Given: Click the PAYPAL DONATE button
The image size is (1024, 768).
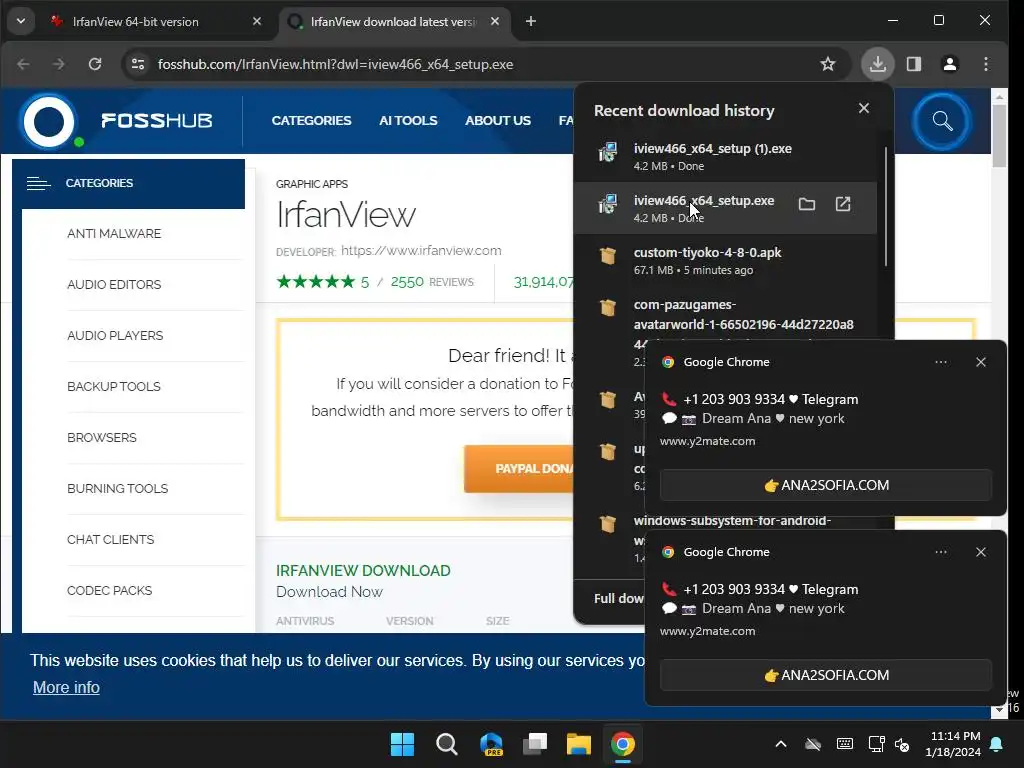Looking at the screenshot, I should [519, 468].
